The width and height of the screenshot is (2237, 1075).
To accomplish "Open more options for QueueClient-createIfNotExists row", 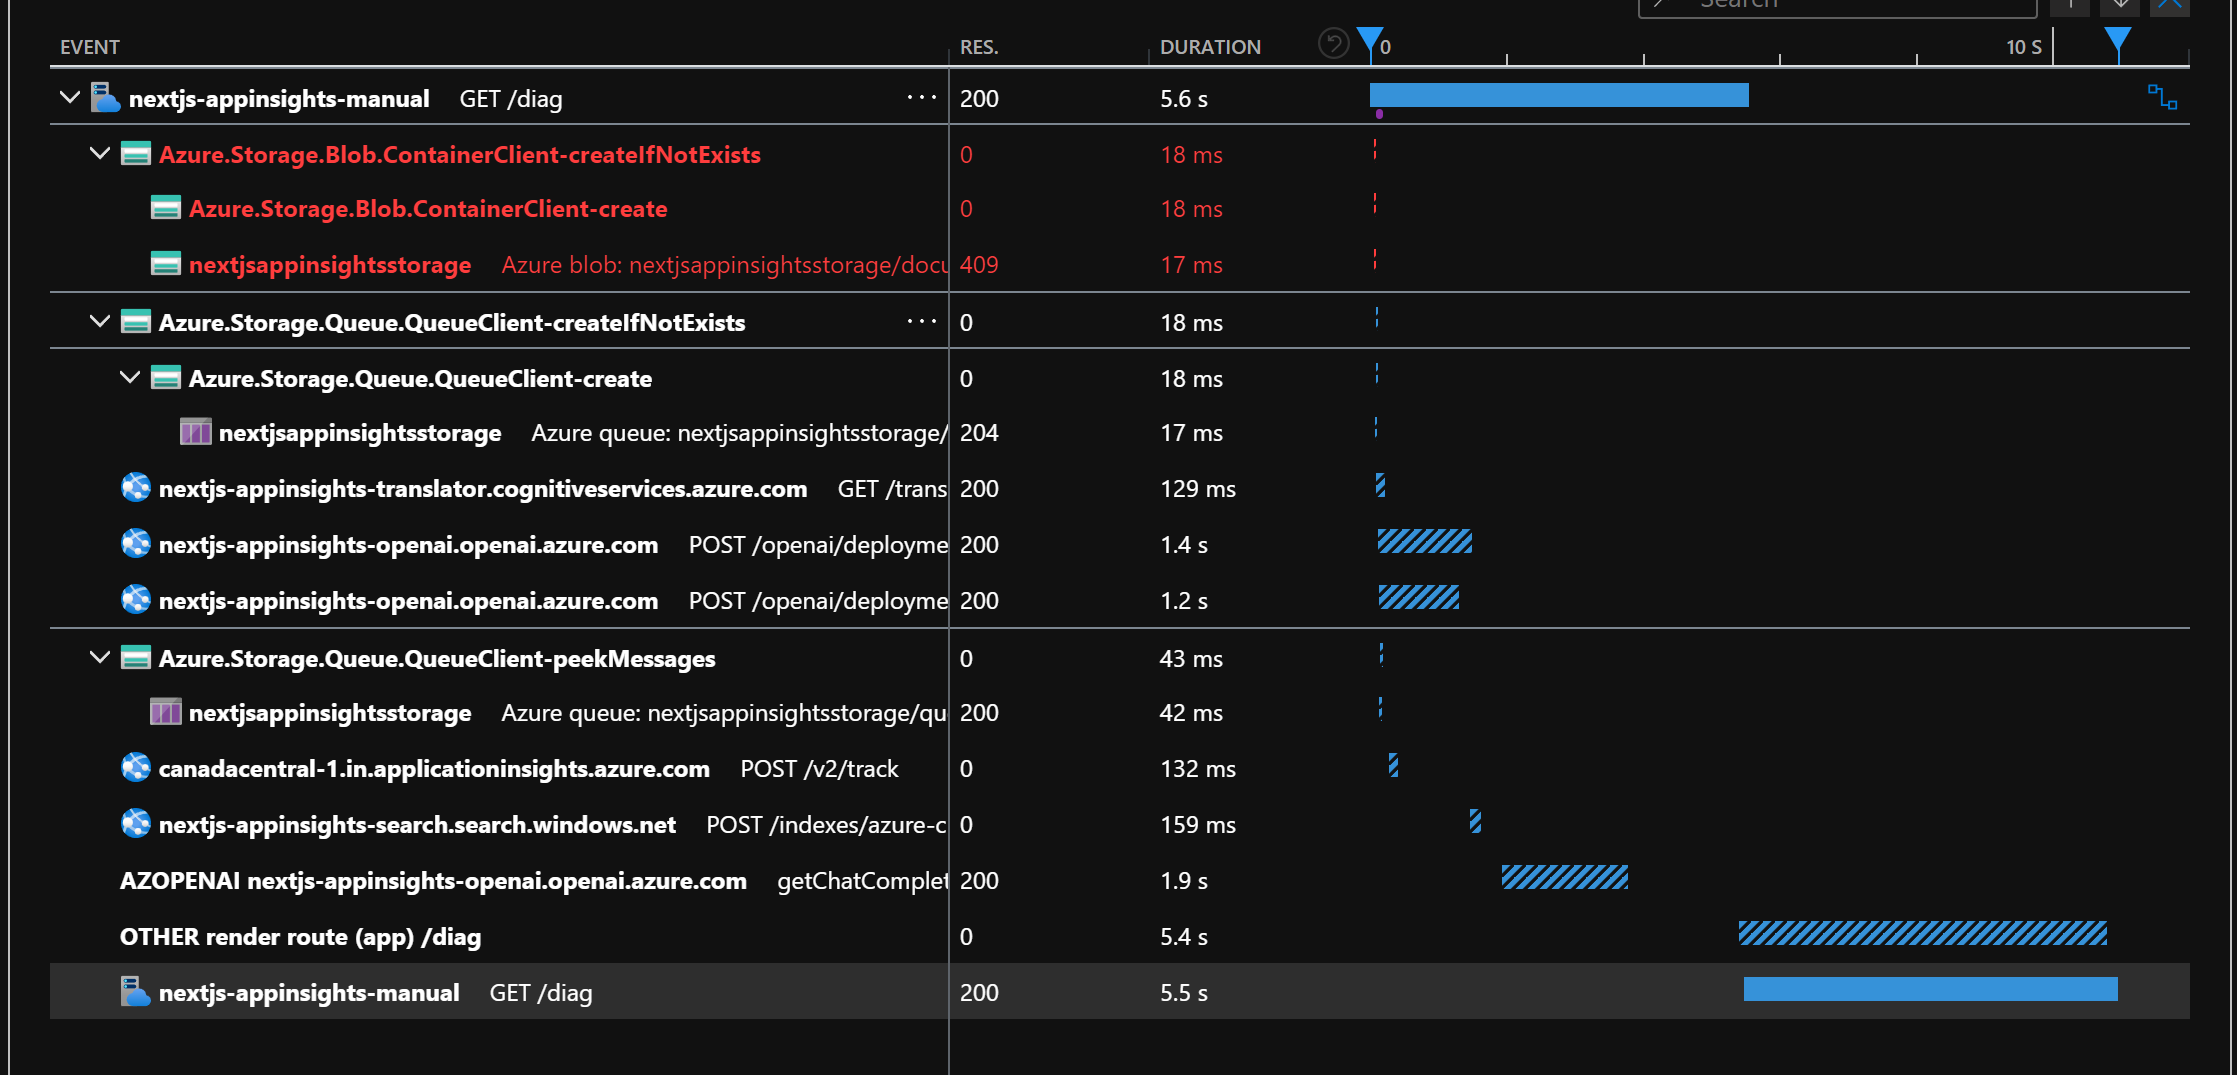I will pos(922,322).
